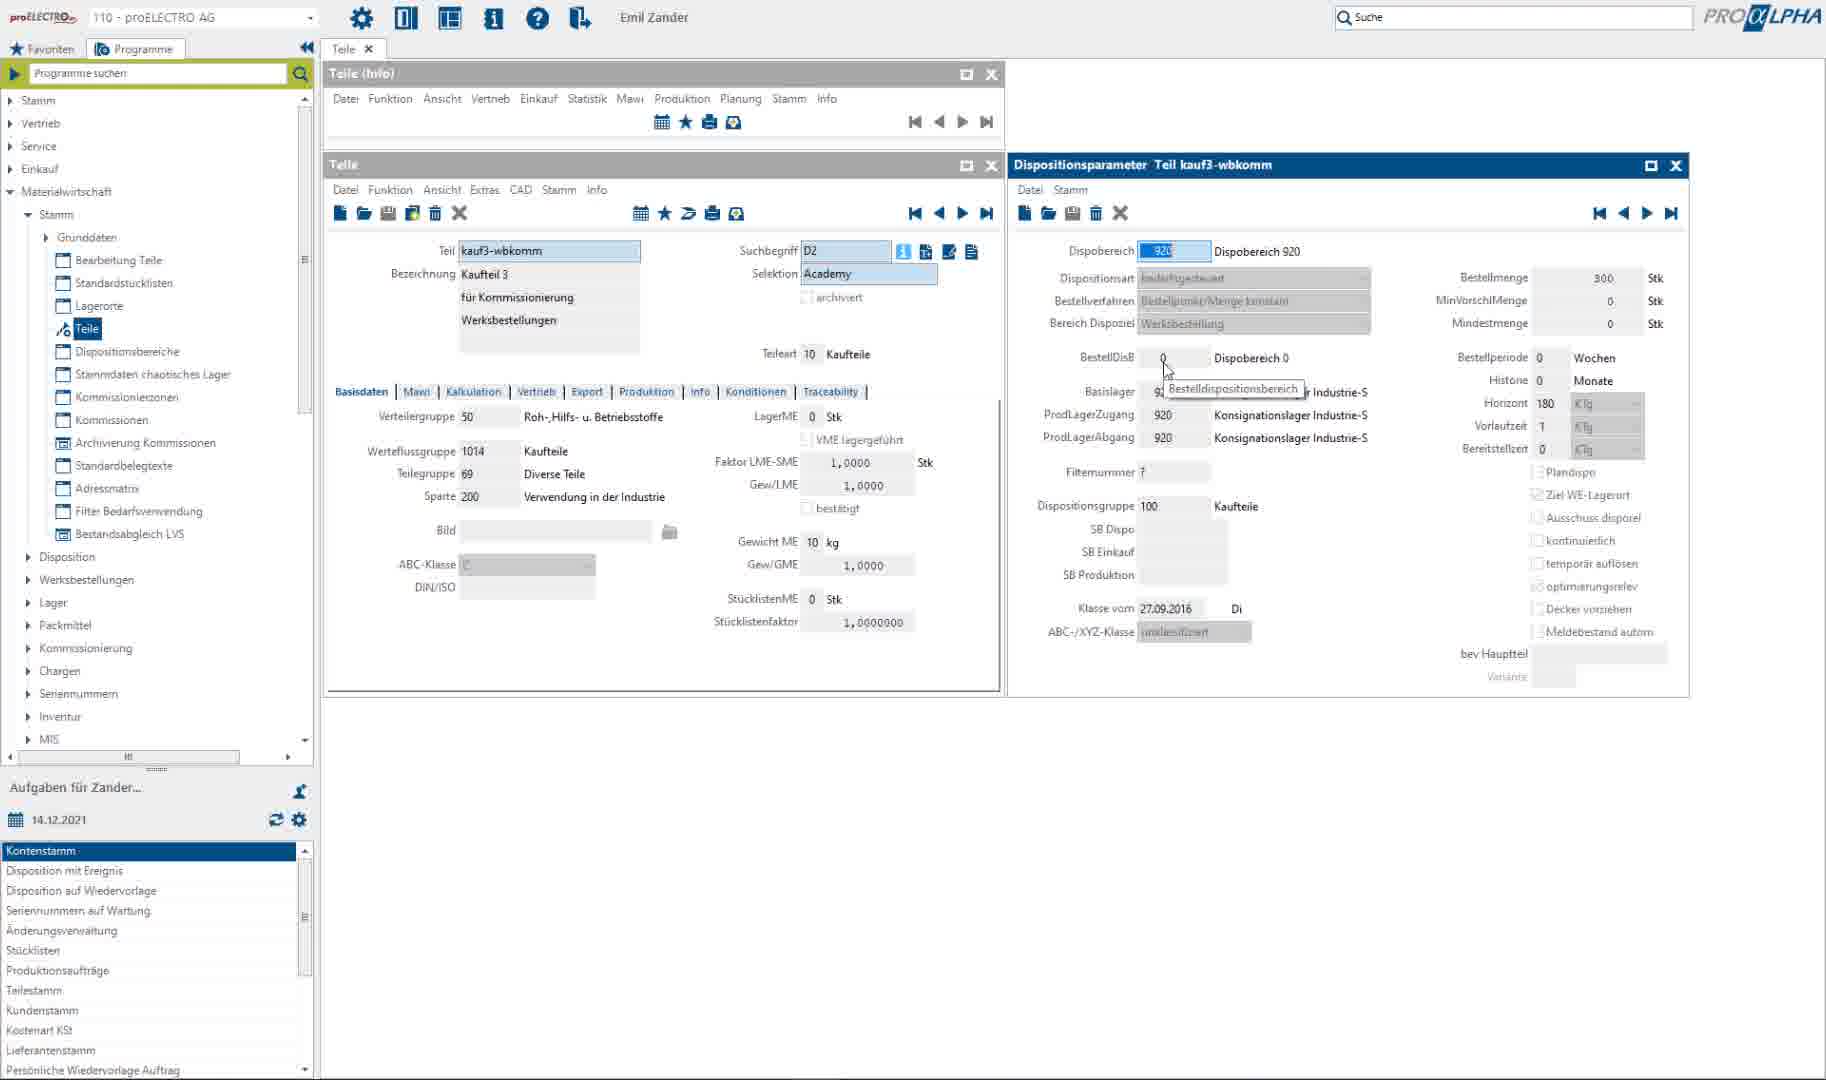
Task: Click new document icon in Teile toolbar
Action: [340, 213]
